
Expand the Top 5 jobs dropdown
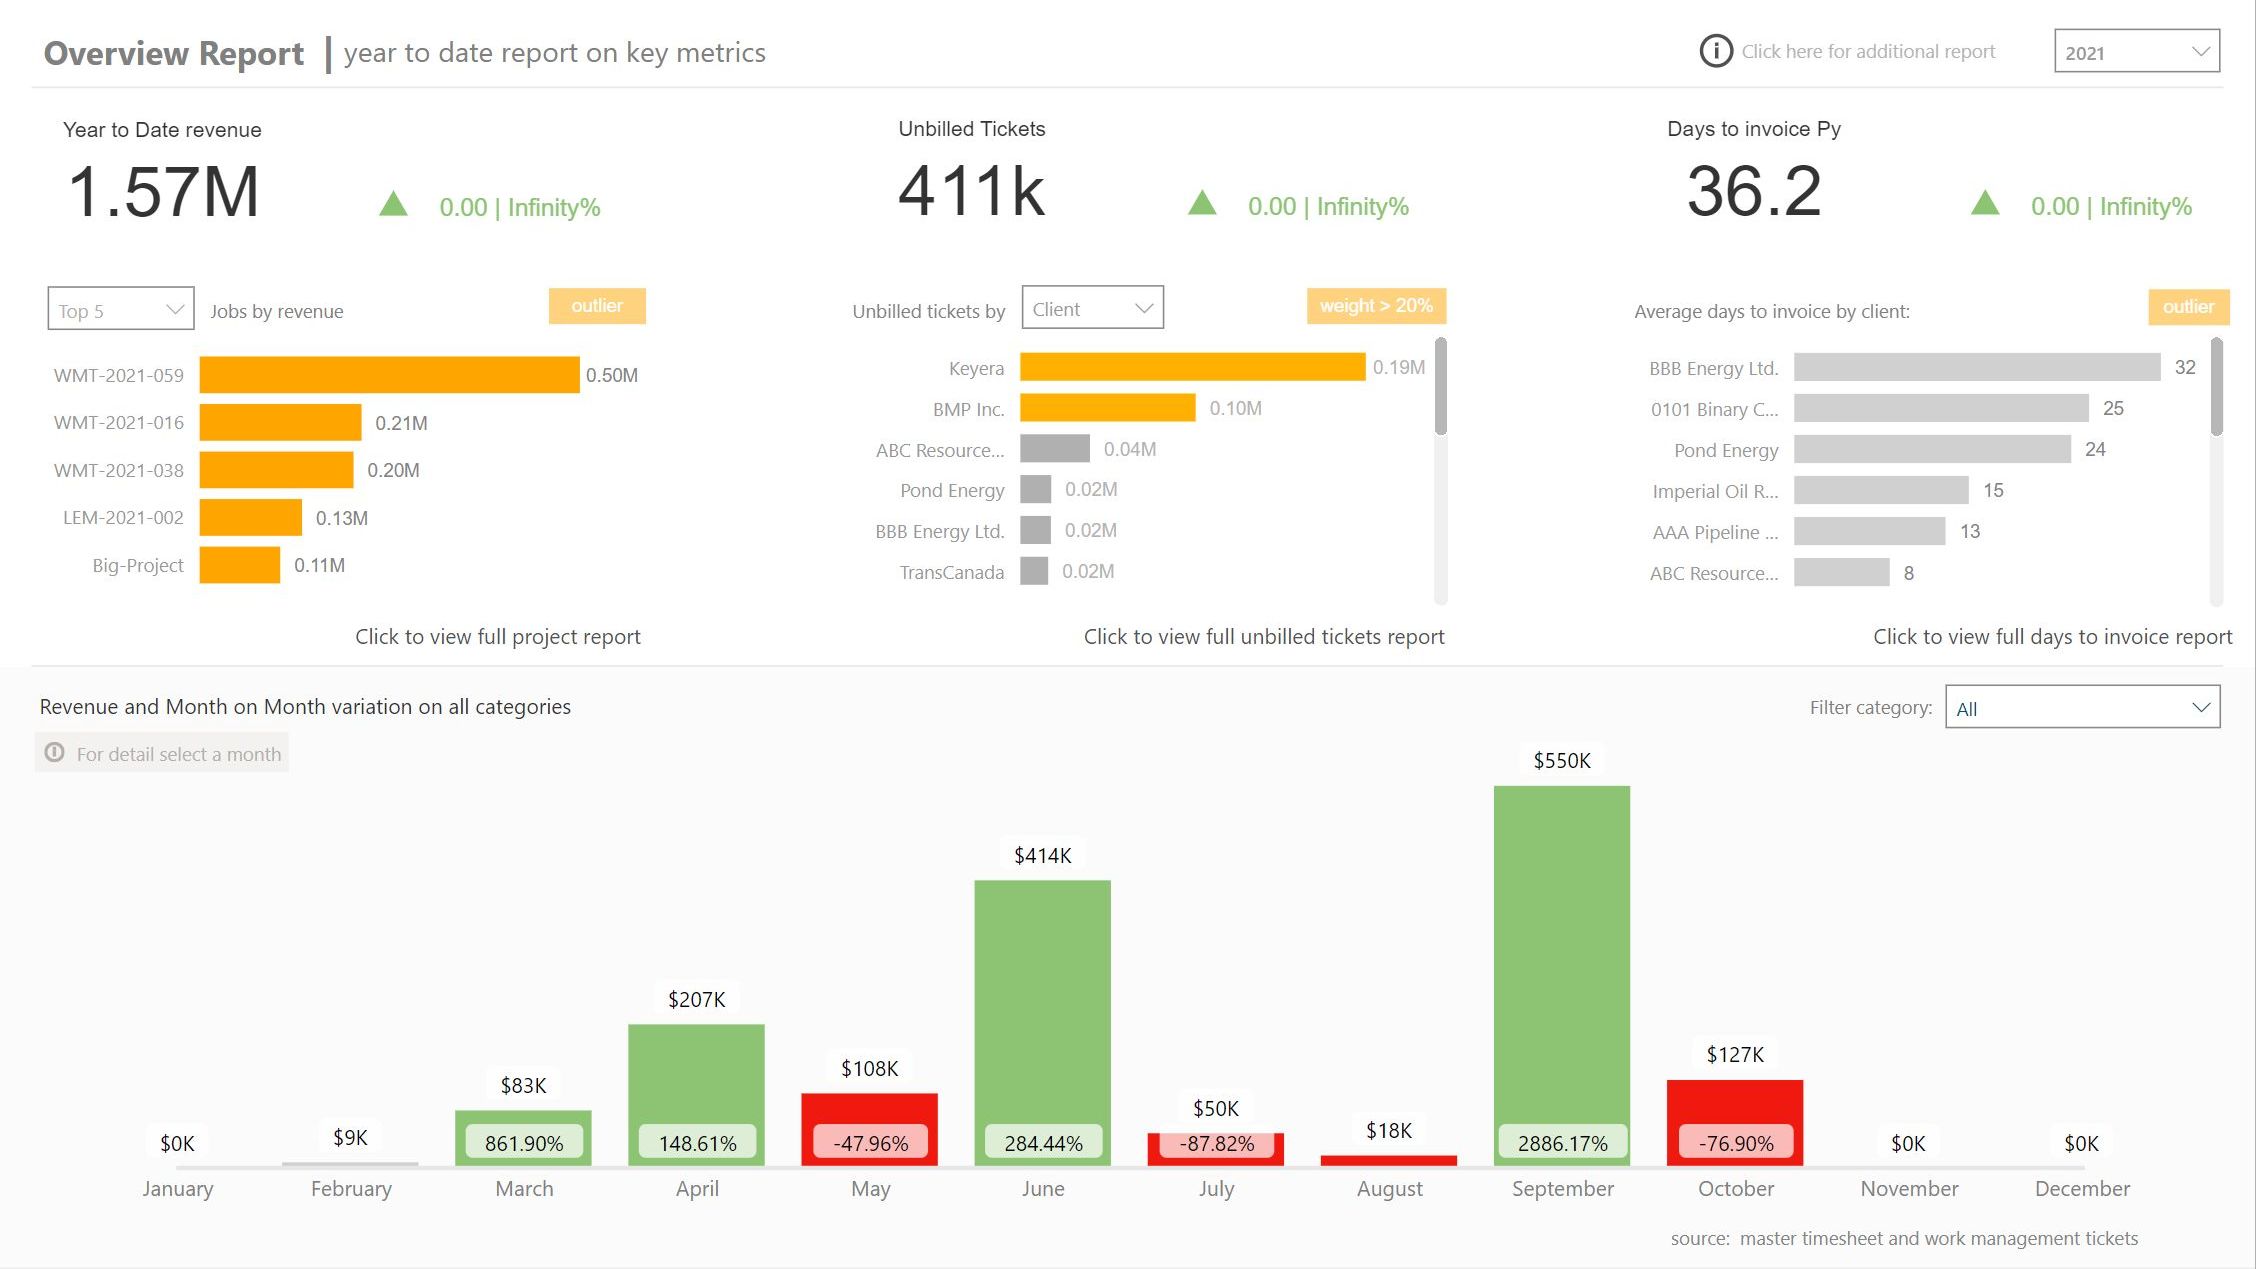point(121,309)
